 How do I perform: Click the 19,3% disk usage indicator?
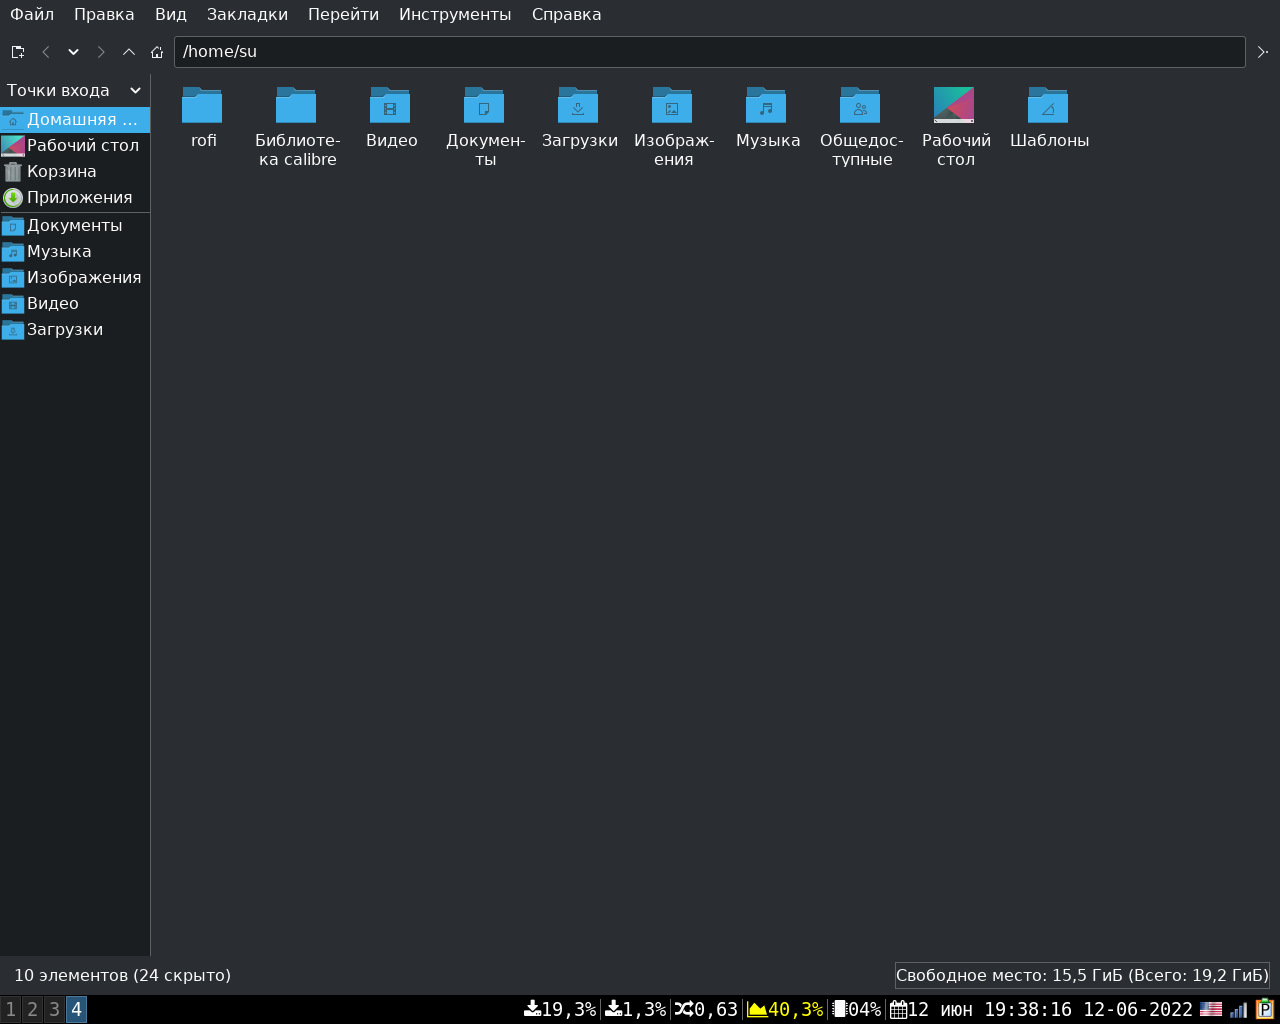[x=560, y=1010]
